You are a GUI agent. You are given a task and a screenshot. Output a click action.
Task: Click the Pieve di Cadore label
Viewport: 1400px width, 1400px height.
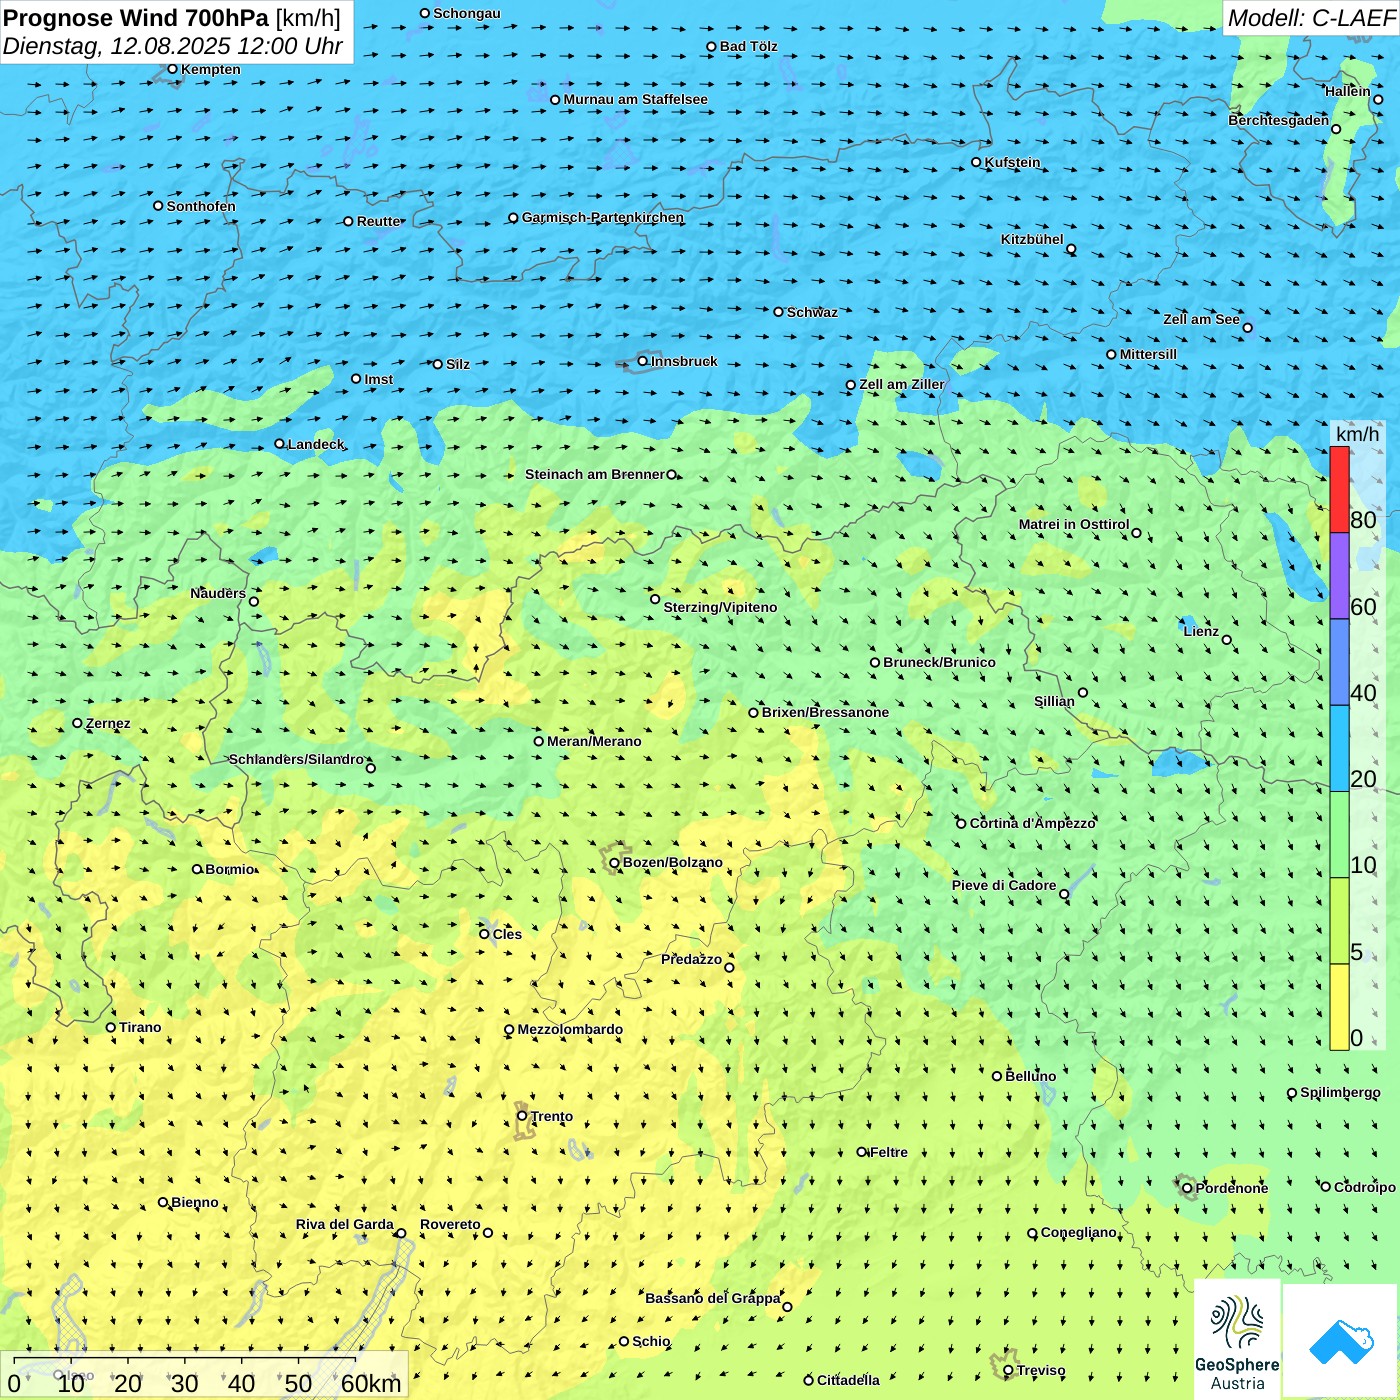point(1004,885)
